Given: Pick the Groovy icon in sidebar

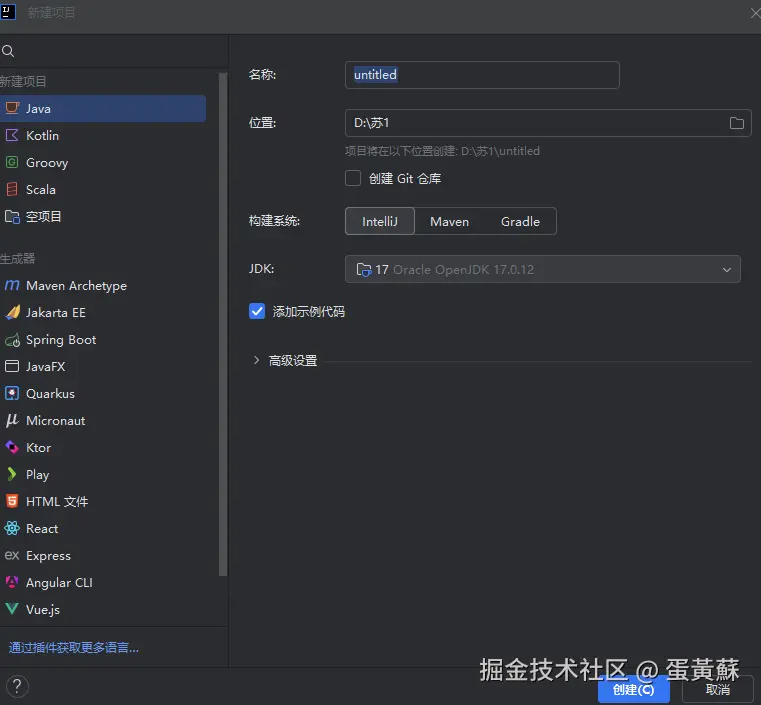Looking at the screenshot, I should [12, 162].
